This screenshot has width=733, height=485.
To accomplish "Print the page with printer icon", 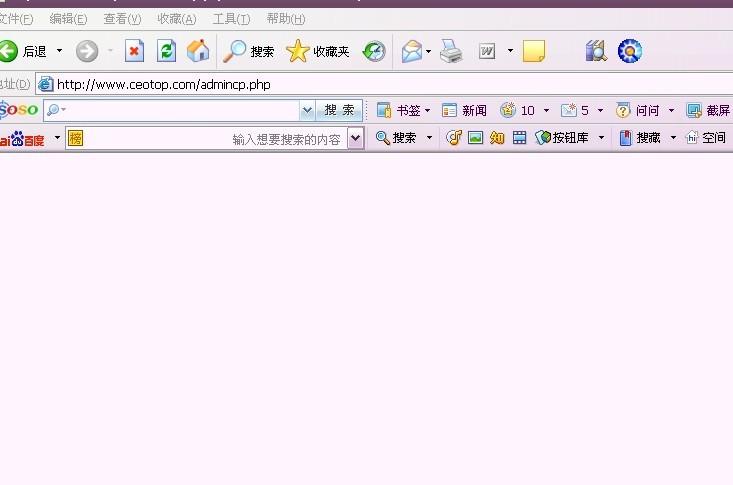I will pos(451,51).
